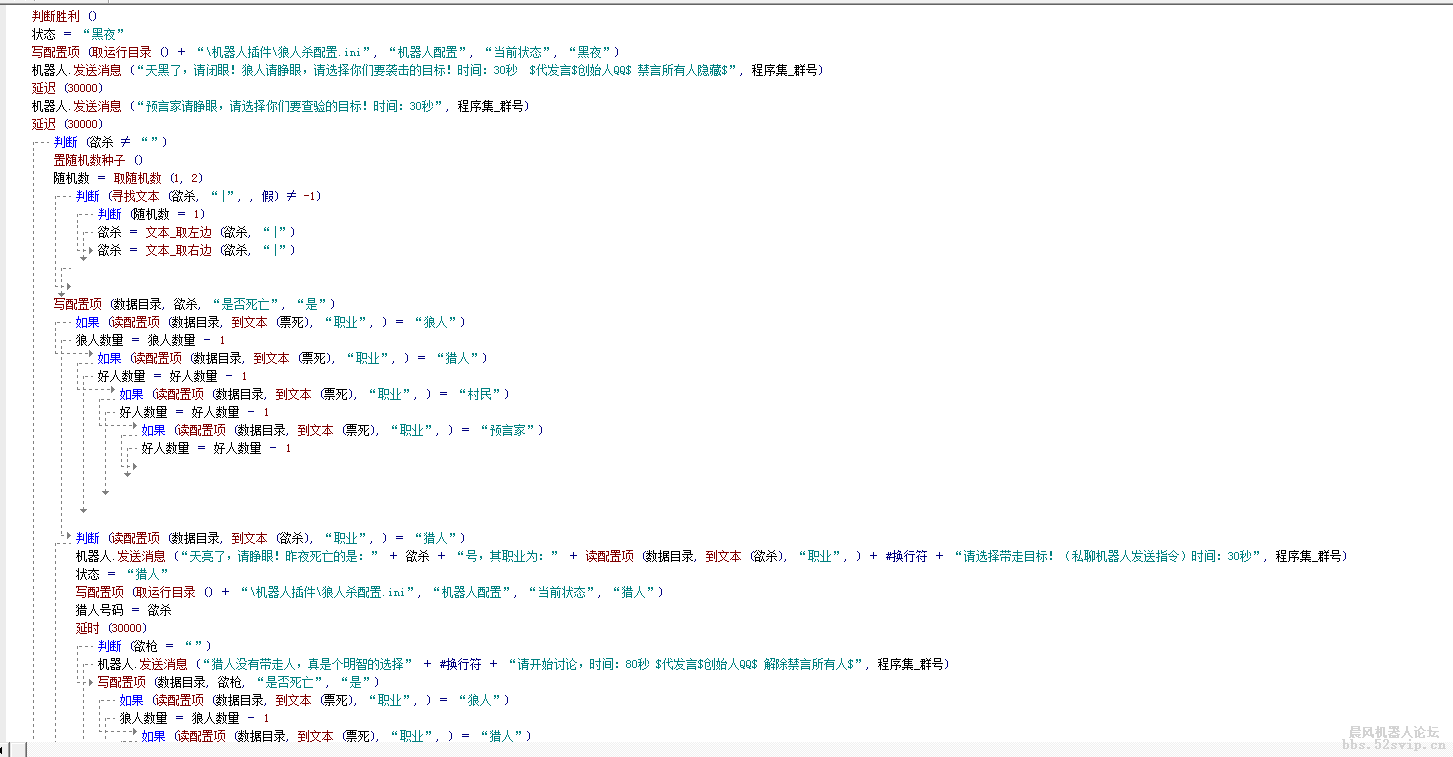This screenshot has width=1453, height=757.
Task: Click the 判断 (欲杀 ≠ "") flow statement
Action: tap(110, 142)
